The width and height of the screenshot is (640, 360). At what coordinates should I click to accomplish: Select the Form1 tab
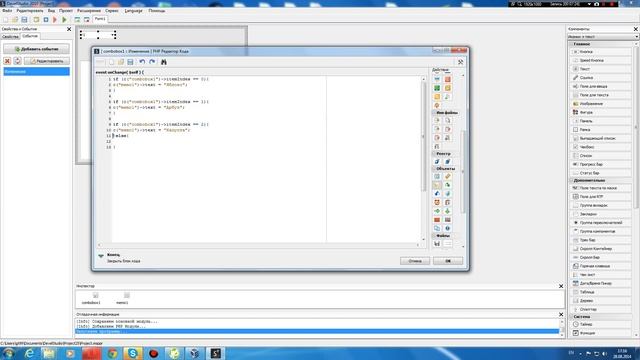click(100, 19)
